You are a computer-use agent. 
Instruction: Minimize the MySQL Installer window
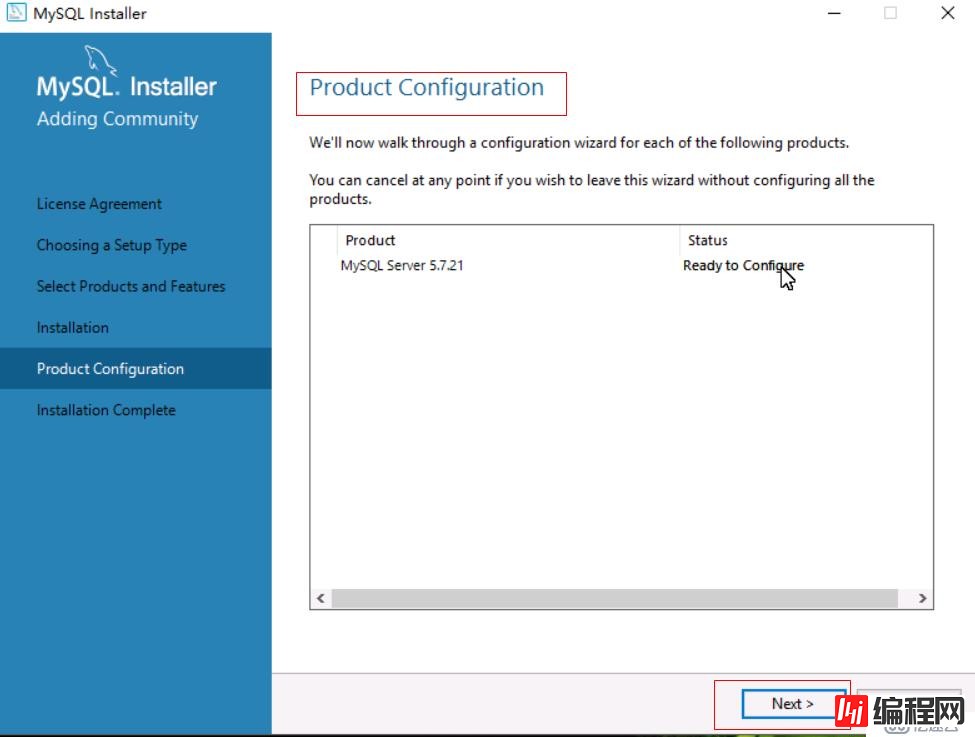[x=834, y=13]
